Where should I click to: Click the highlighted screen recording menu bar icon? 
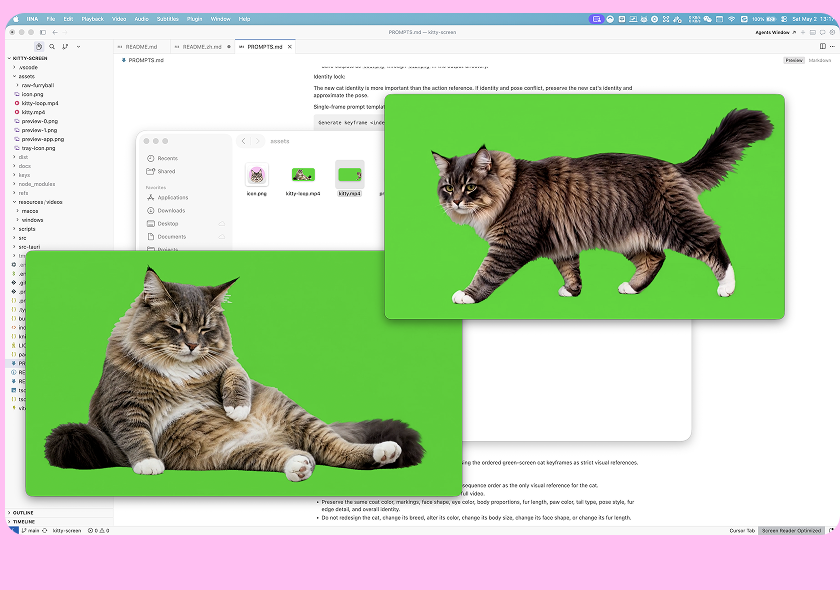(596, 19)
